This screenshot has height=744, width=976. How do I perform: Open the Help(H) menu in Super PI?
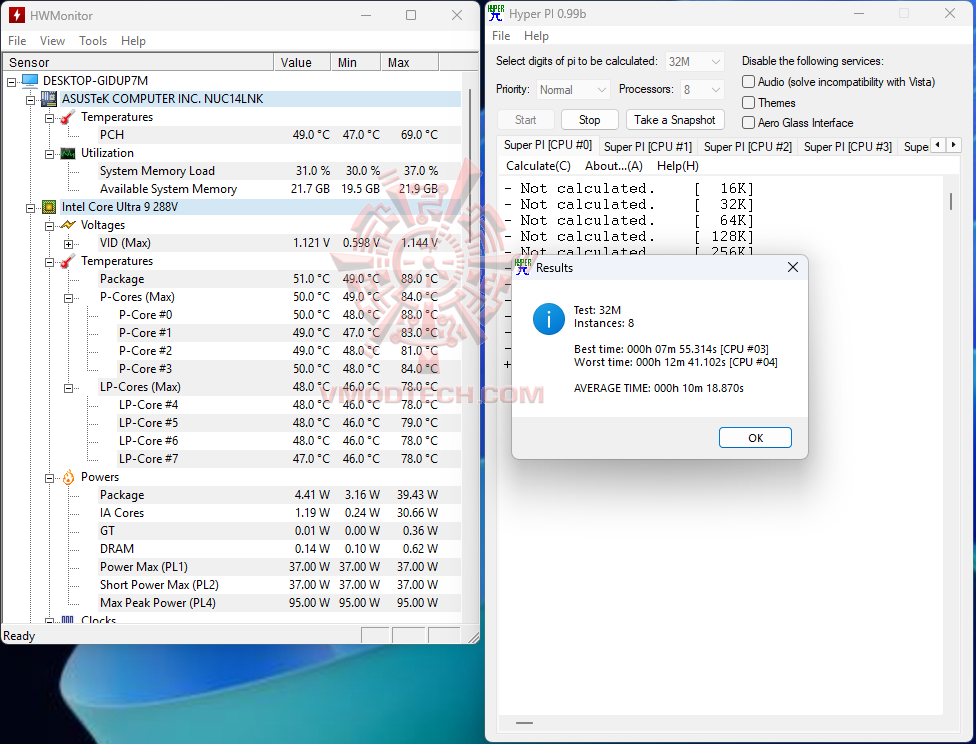point(678,166)
